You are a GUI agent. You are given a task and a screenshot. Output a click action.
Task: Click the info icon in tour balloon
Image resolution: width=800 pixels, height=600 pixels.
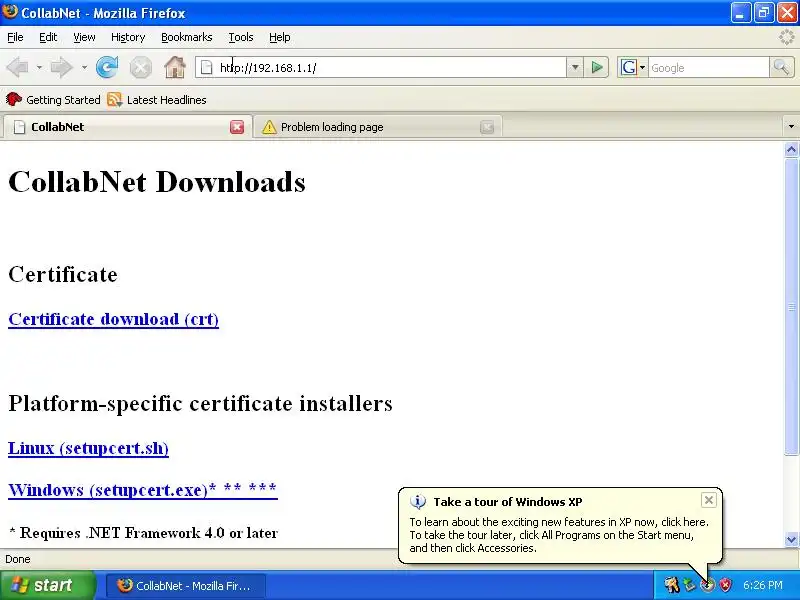click(x=418, y=502)
